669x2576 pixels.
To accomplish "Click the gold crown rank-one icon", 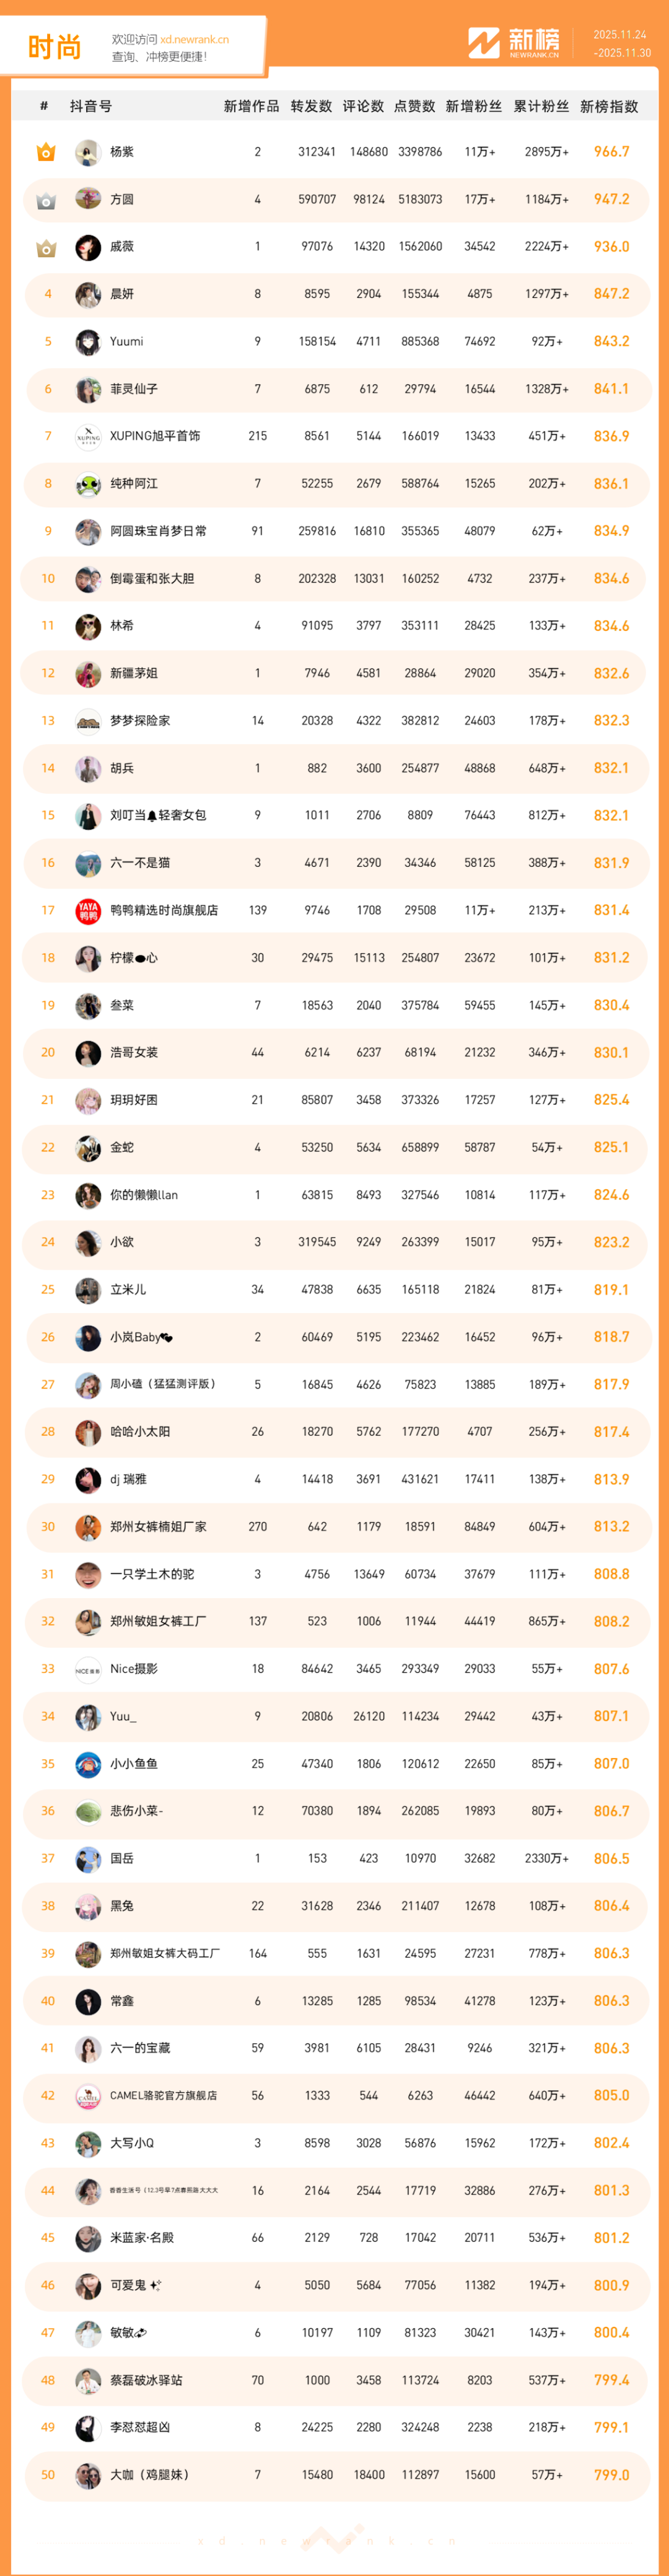I will [46, 152].
